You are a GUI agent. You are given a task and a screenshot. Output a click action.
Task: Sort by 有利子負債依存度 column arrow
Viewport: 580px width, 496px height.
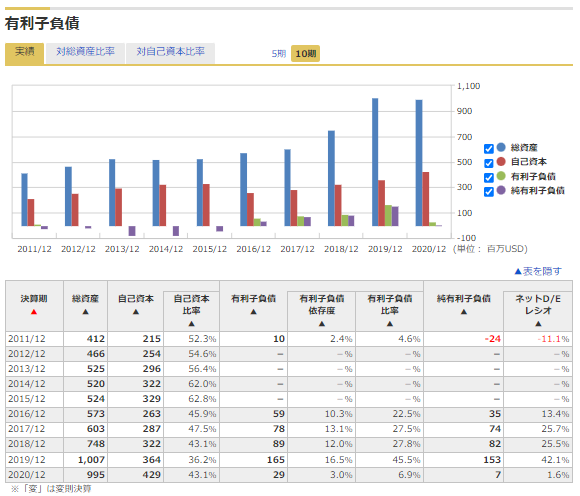coord(322,324)
